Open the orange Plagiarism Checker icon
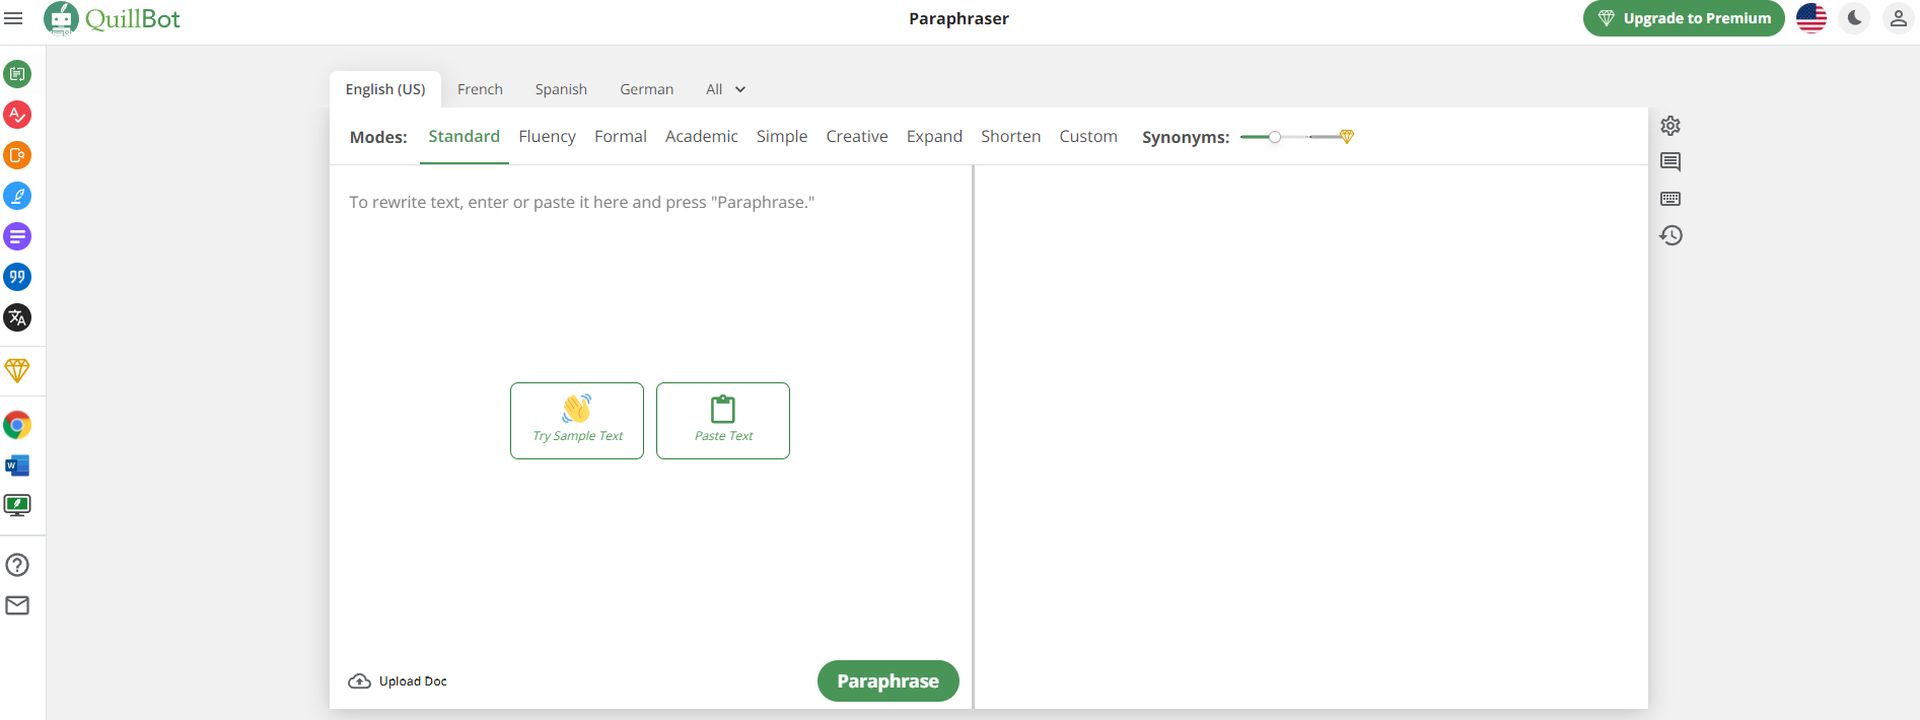This screenshot has height=720, width=1920. pyautogui.click(x=17, y=155)
